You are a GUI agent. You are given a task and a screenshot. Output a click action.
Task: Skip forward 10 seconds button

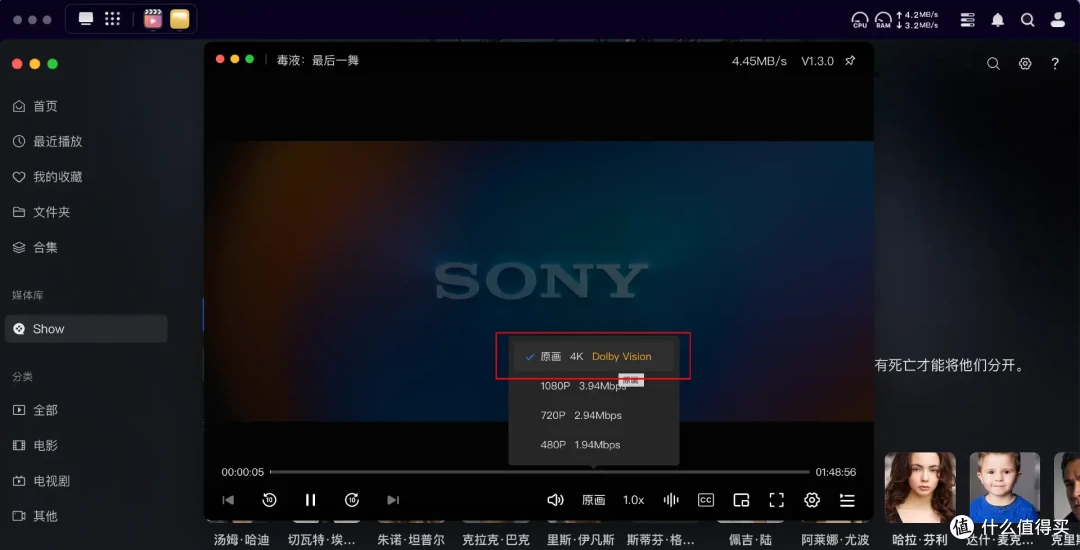point(352,500)
